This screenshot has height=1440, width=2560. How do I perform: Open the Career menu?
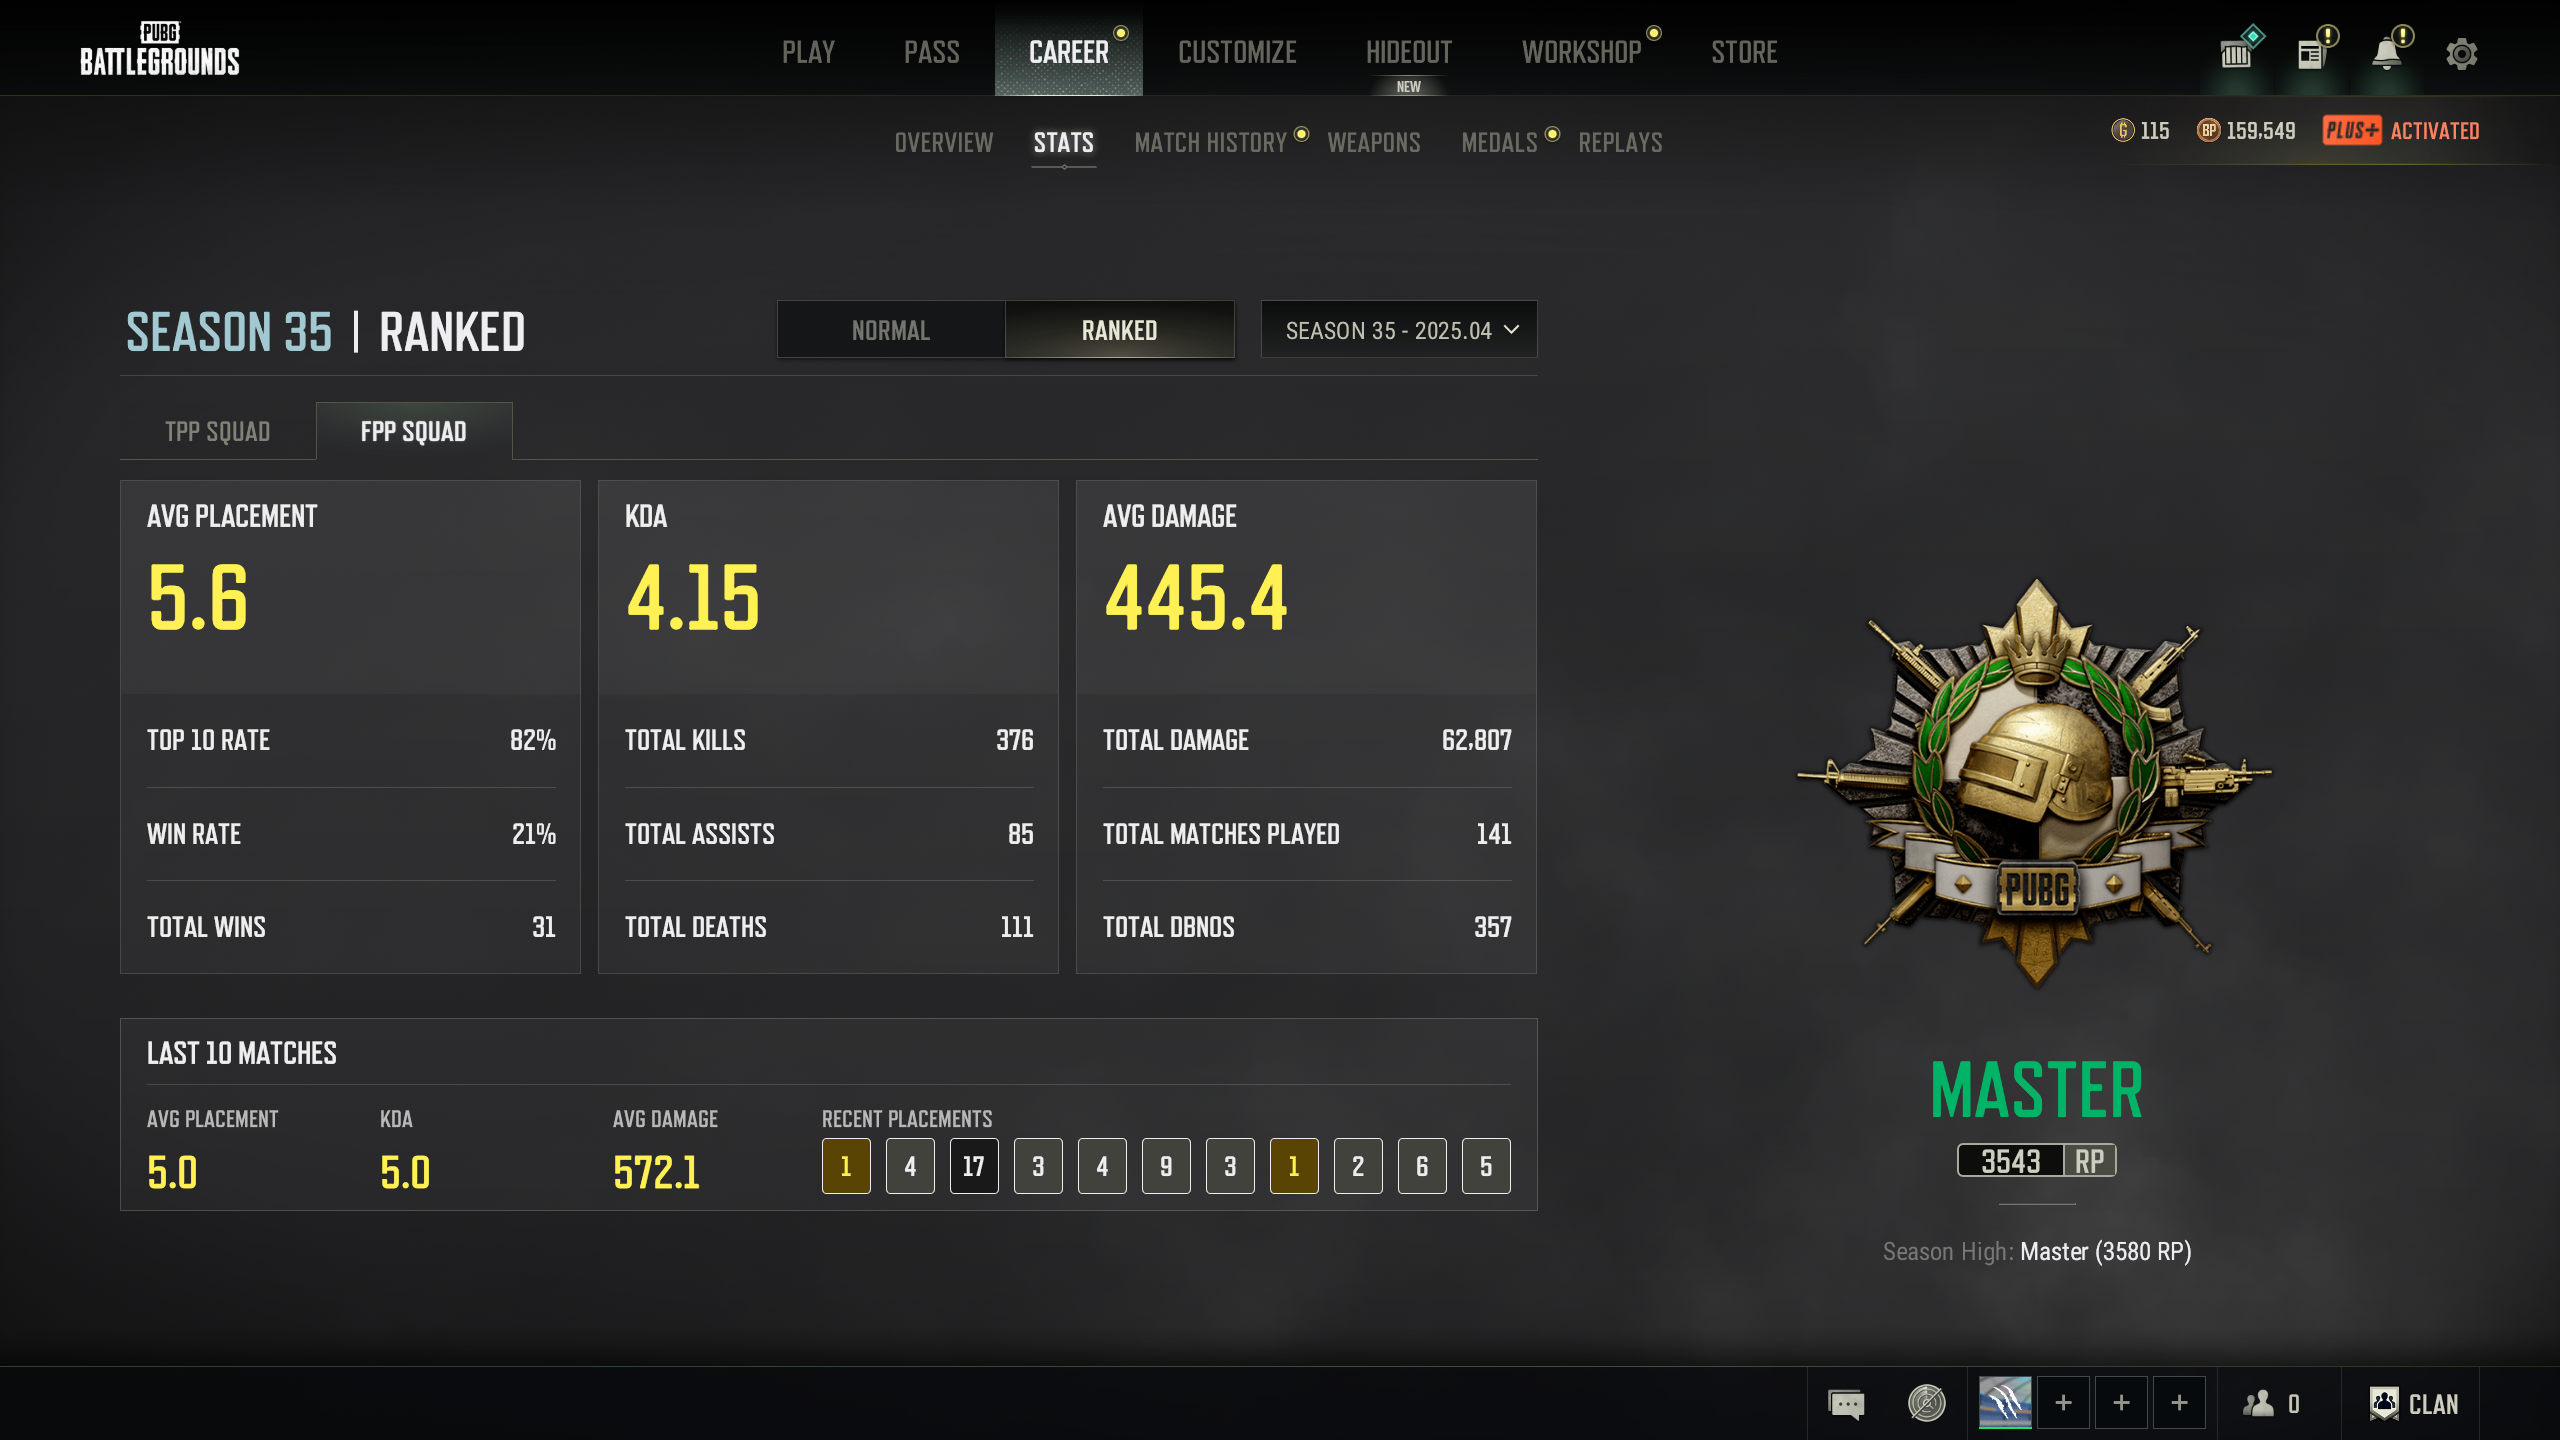1069,52
